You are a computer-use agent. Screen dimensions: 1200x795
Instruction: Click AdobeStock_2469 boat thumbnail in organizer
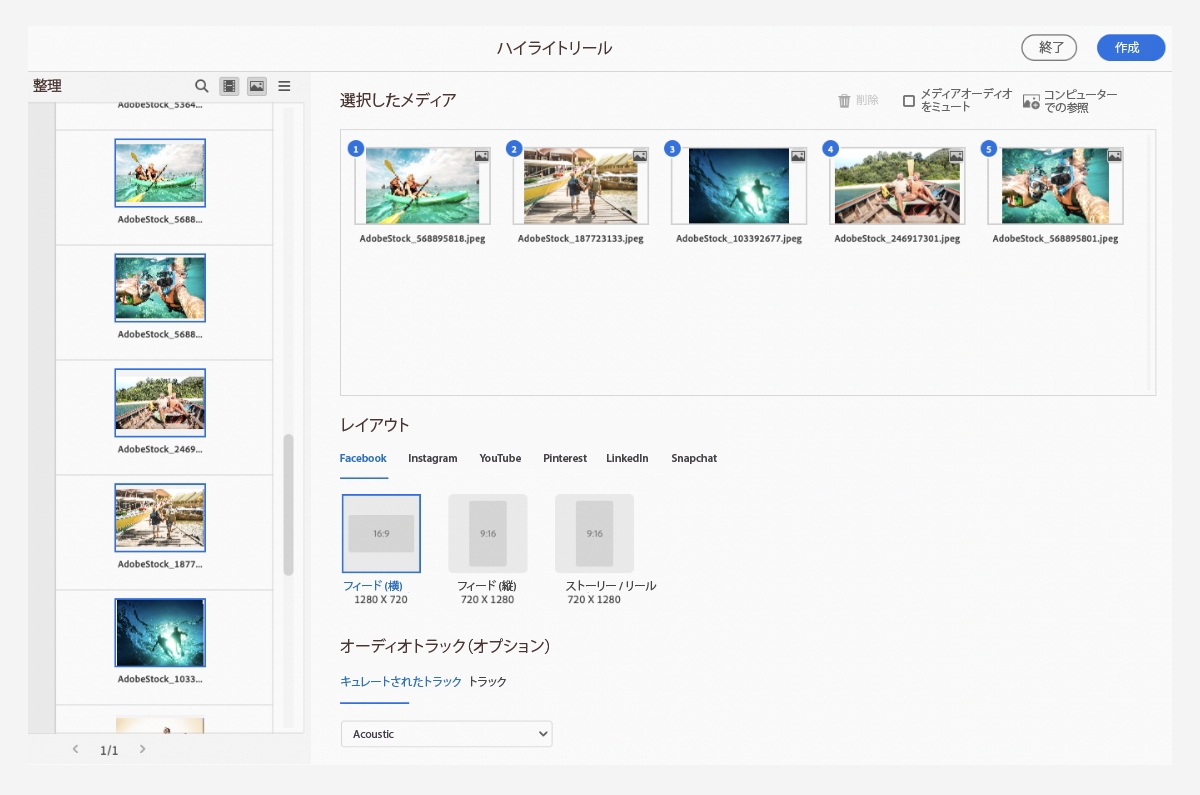point(160,403)
